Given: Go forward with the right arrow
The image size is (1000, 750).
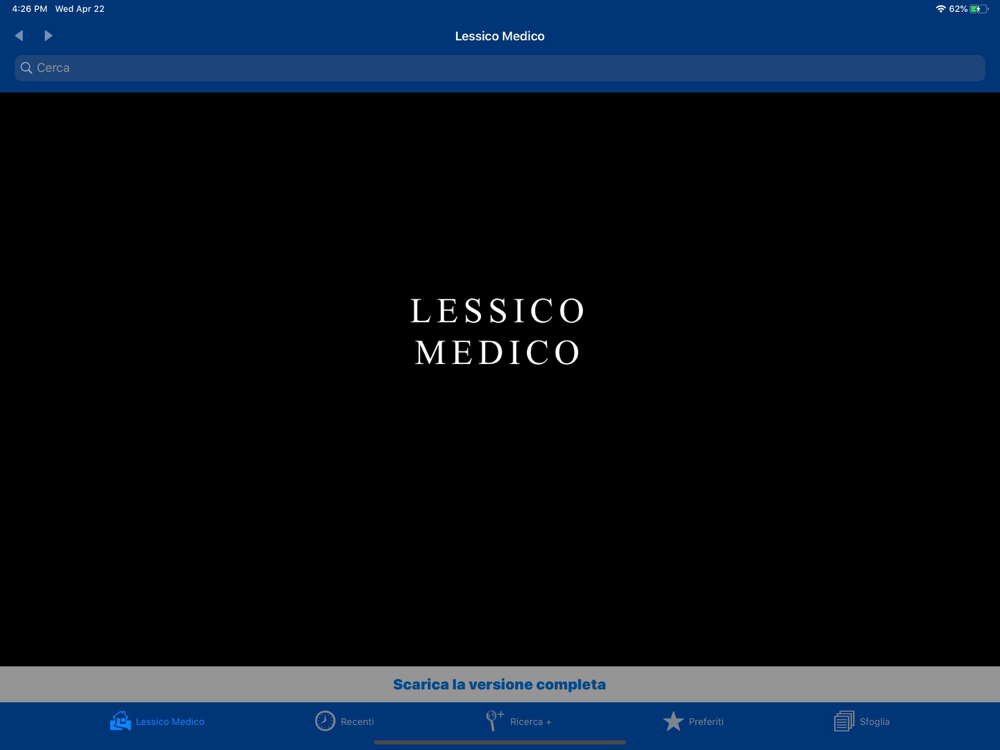Looking at the screenshot, I should tap(48, 36).
